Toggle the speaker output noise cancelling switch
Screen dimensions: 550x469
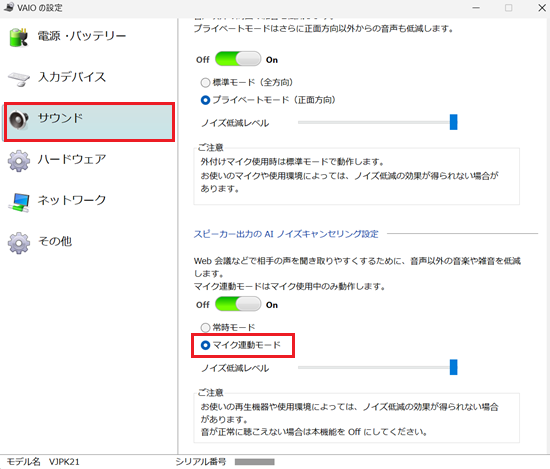point(238,304)
